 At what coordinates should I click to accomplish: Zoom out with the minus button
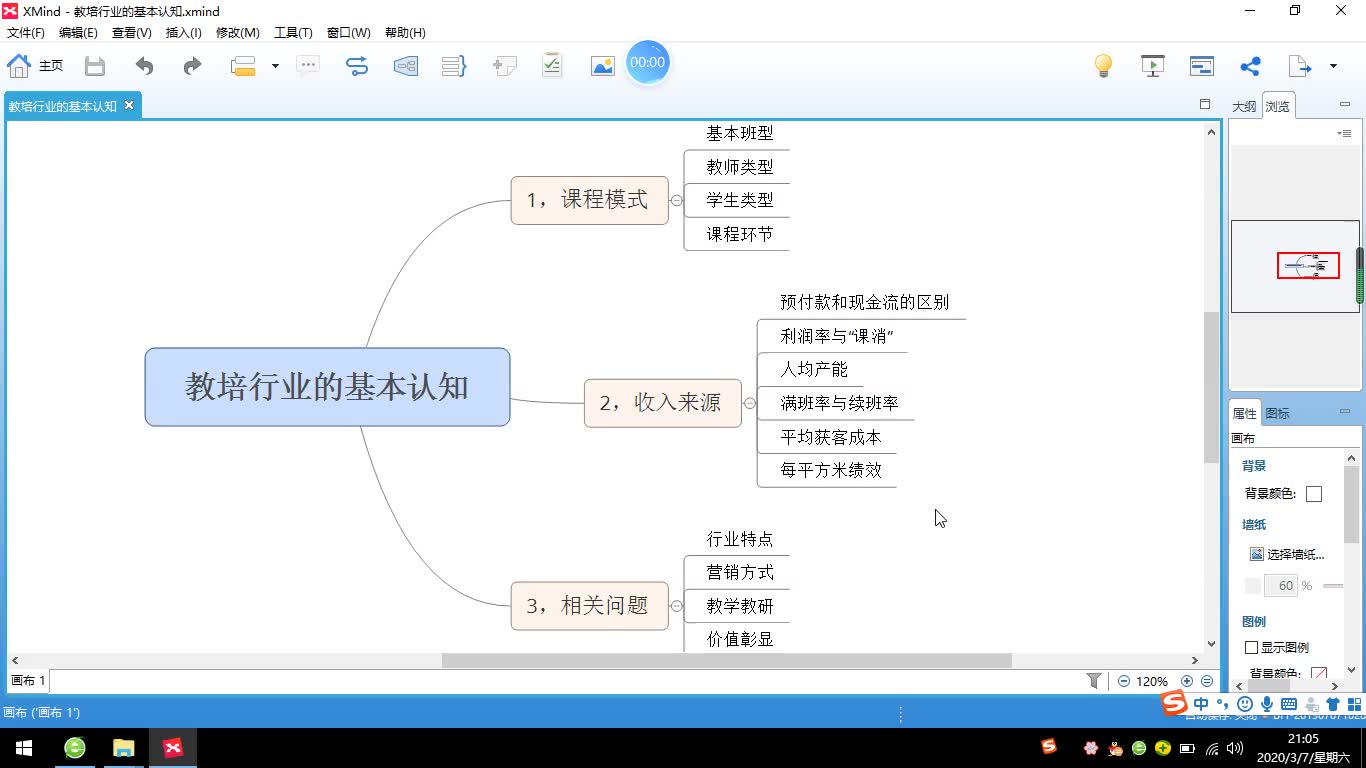tap(1123, 681)
